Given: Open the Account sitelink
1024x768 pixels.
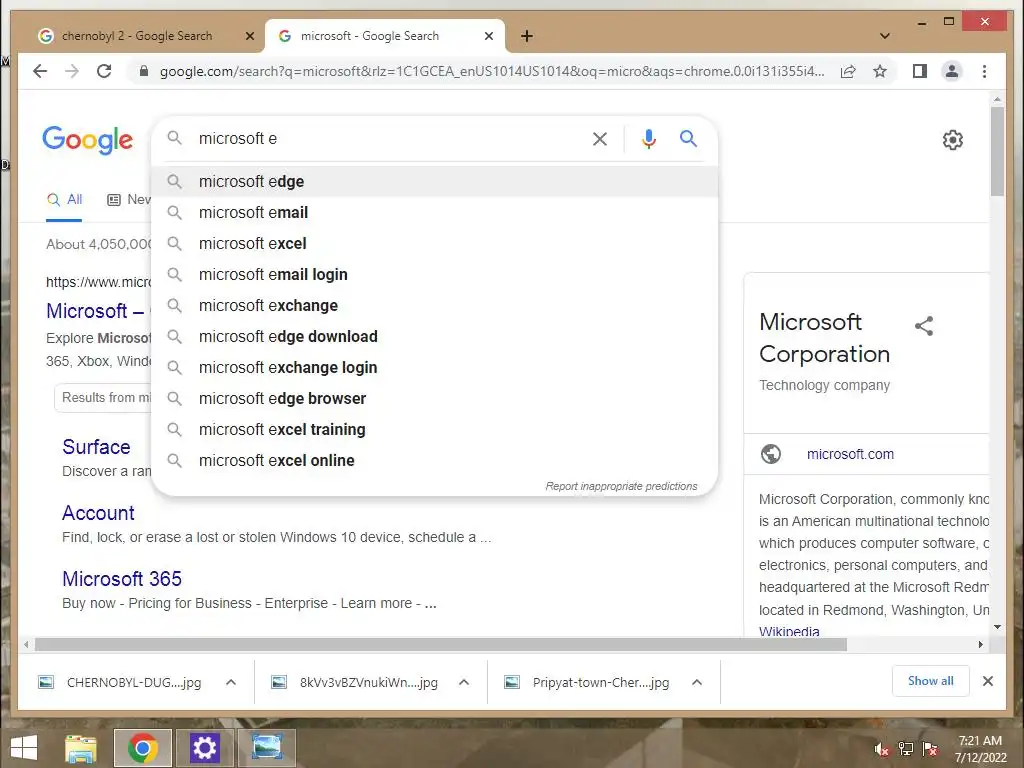Looking at the screenshot, I should [98, 513].
